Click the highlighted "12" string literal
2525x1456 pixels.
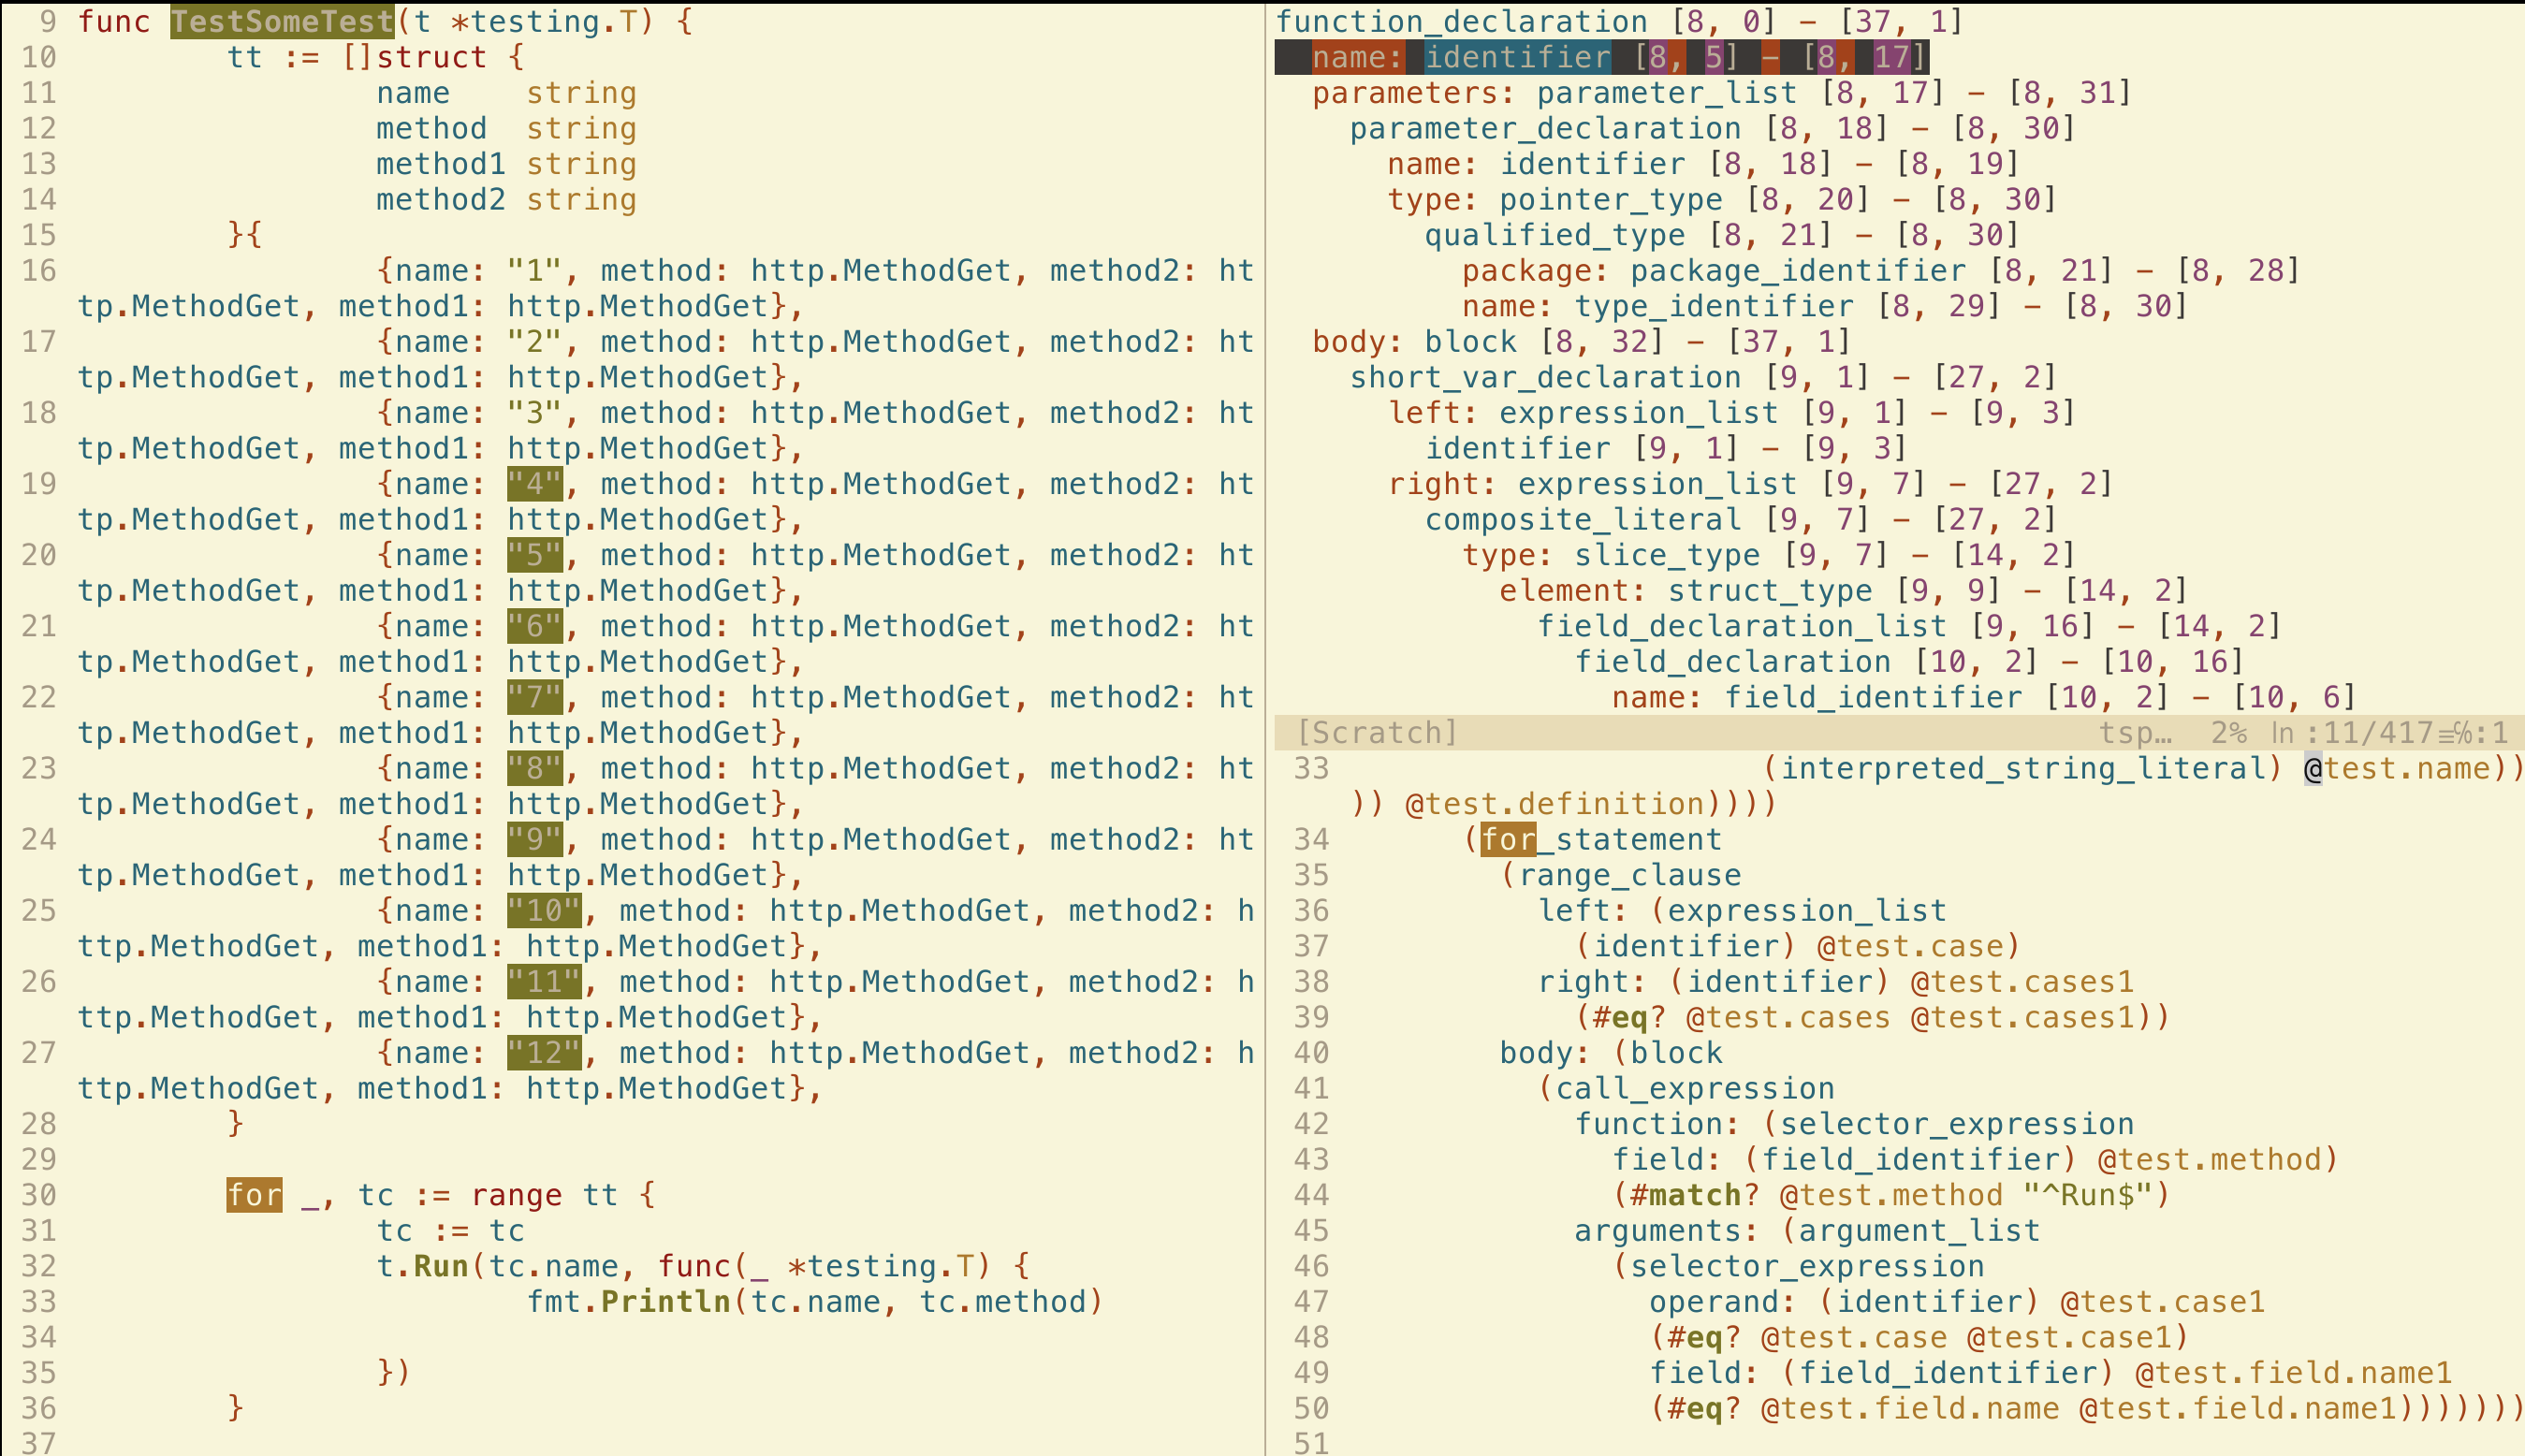coord(543,1052)
